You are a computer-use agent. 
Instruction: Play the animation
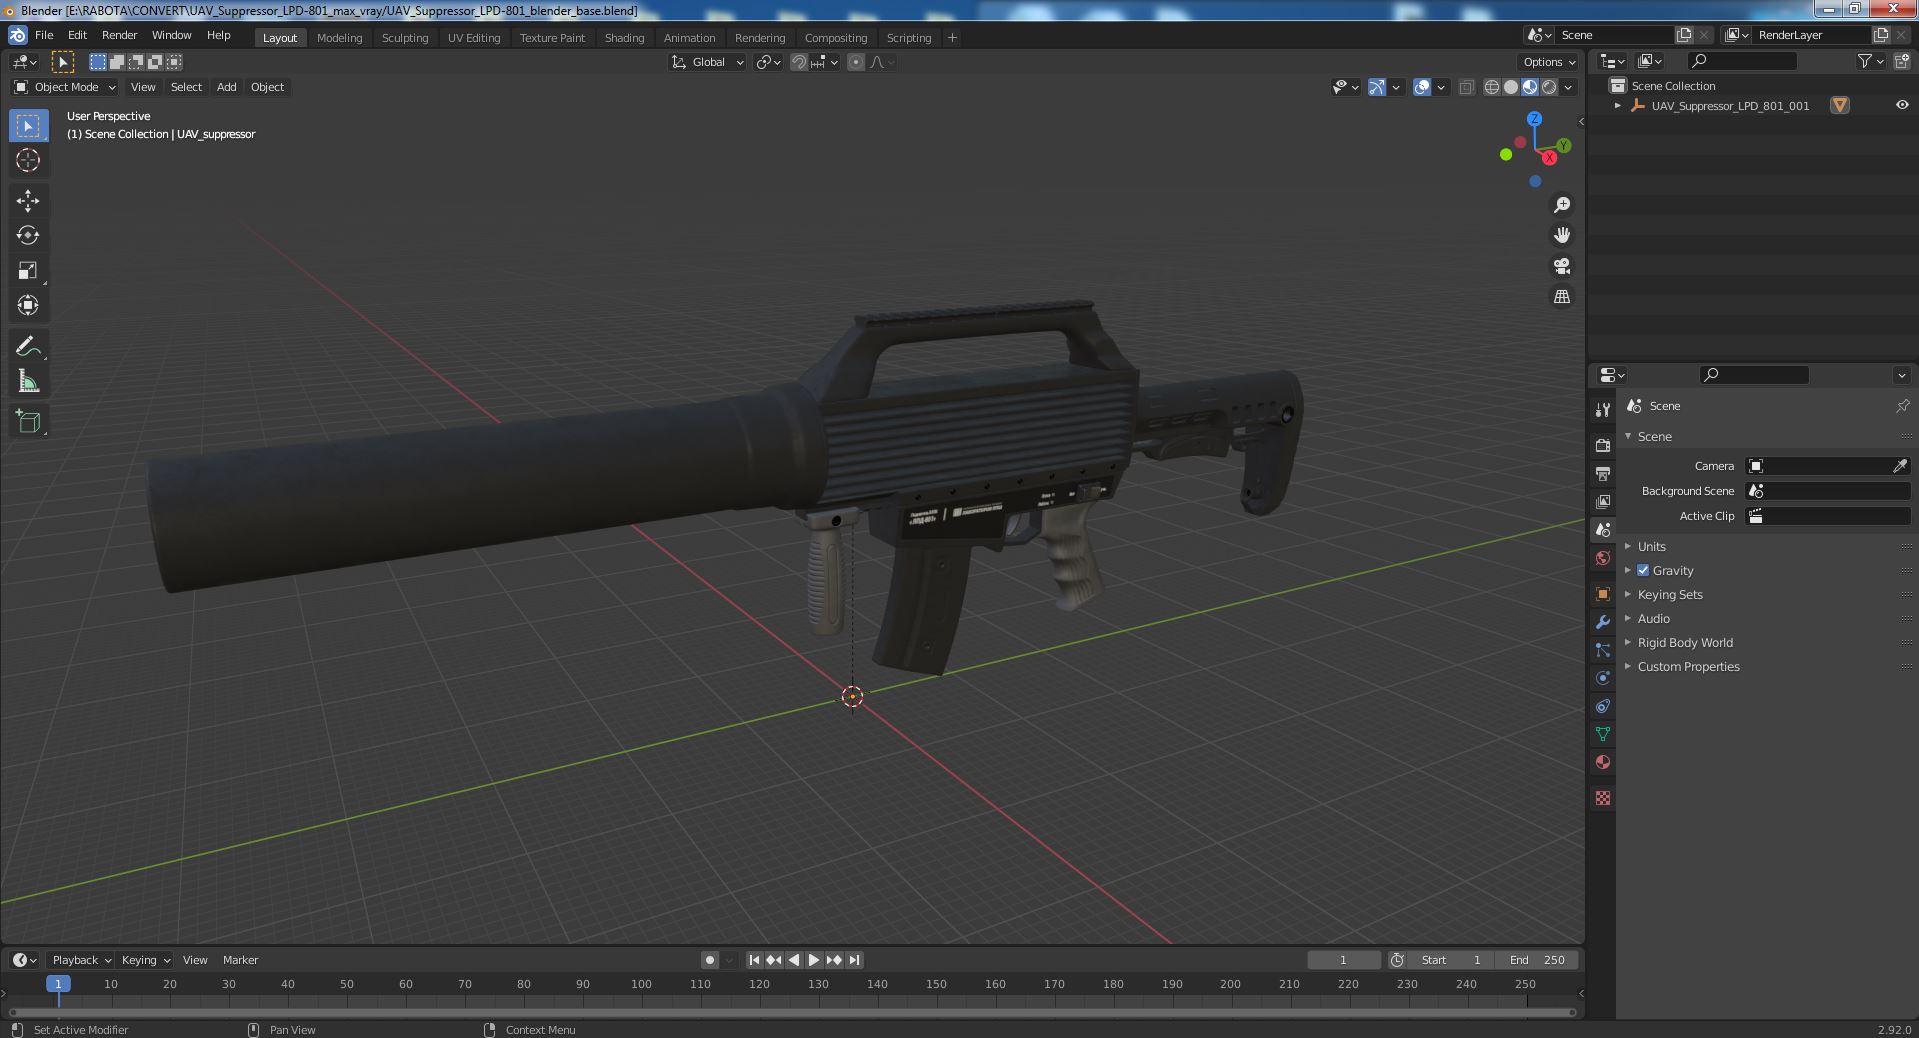click(x=814, y=960)
